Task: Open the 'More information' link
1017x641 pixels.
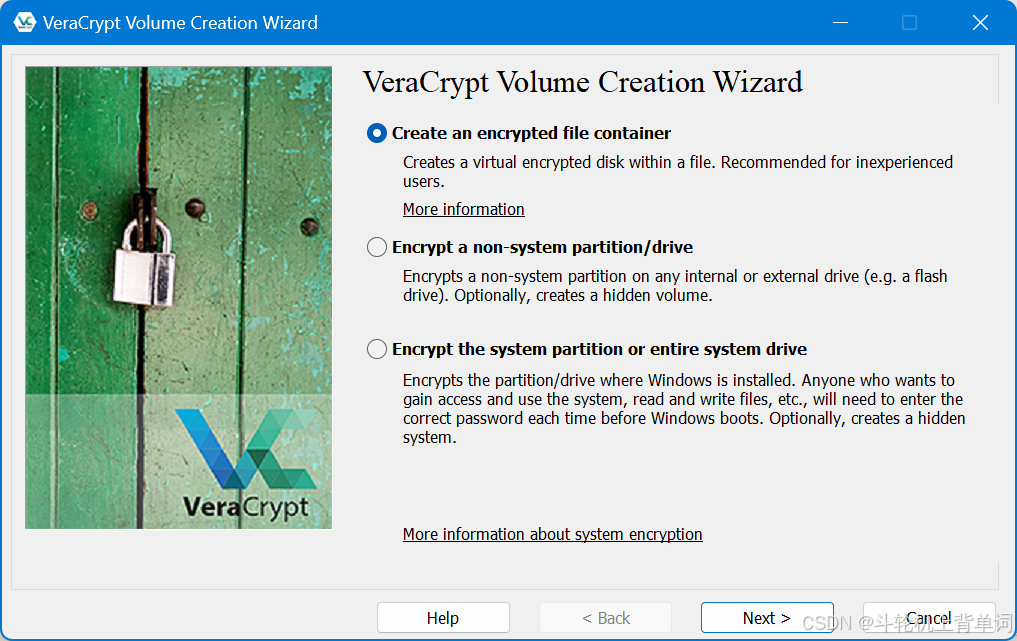Action: click(463, 209)
